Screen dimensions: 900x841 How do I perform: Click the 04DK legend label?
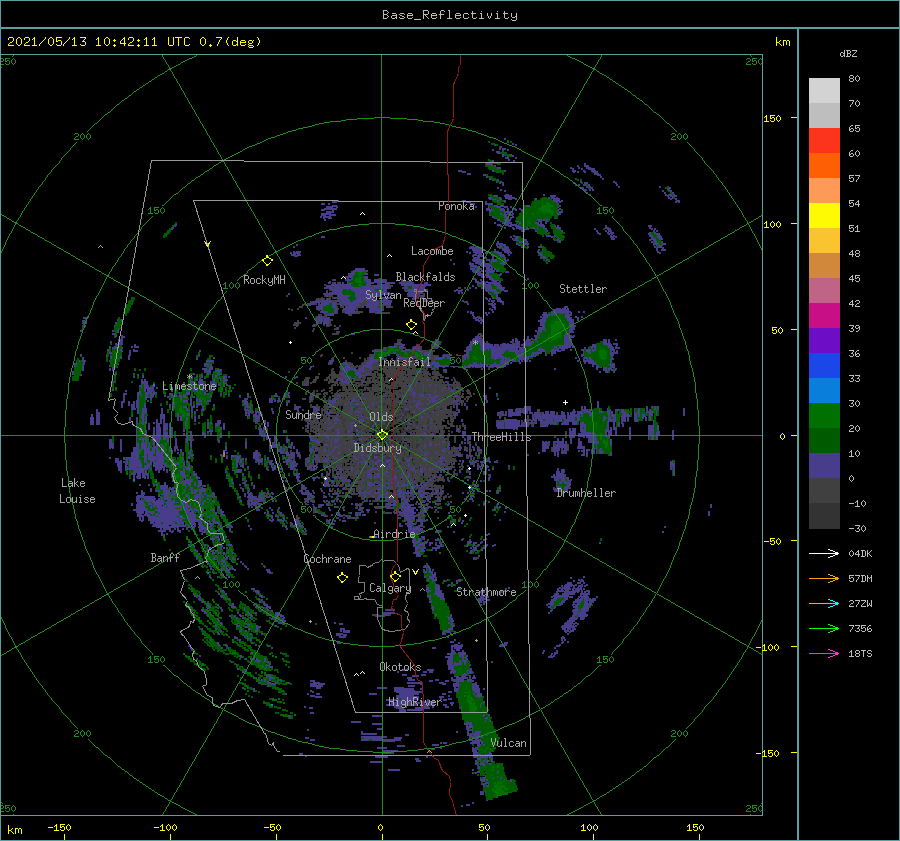[x=860, y=553]
